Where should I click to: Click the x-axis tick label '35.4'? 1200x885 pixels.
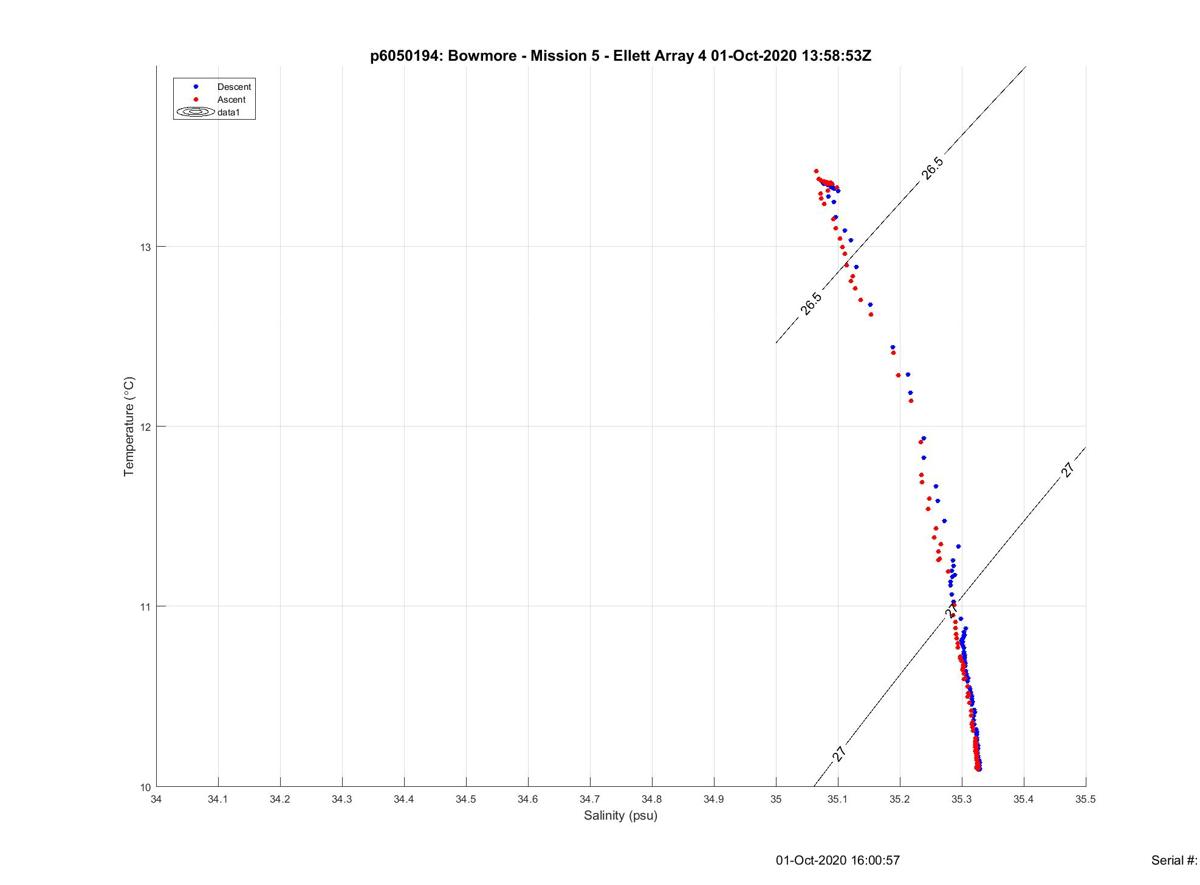(x=1024, y=799)
